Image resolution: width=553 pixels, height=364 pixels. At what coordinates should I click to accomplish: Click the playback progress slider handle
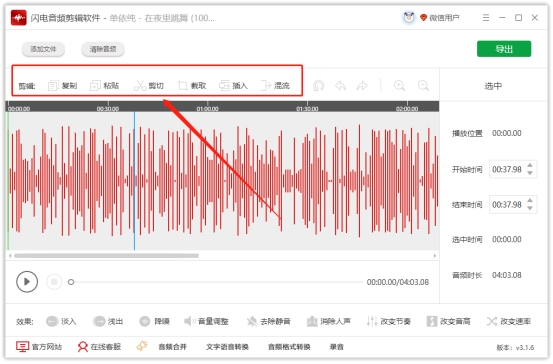[71, 282]
